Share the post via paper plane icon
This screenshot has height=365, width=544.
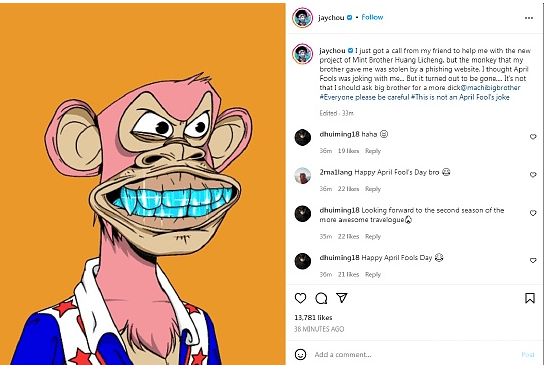click(342, 298)
